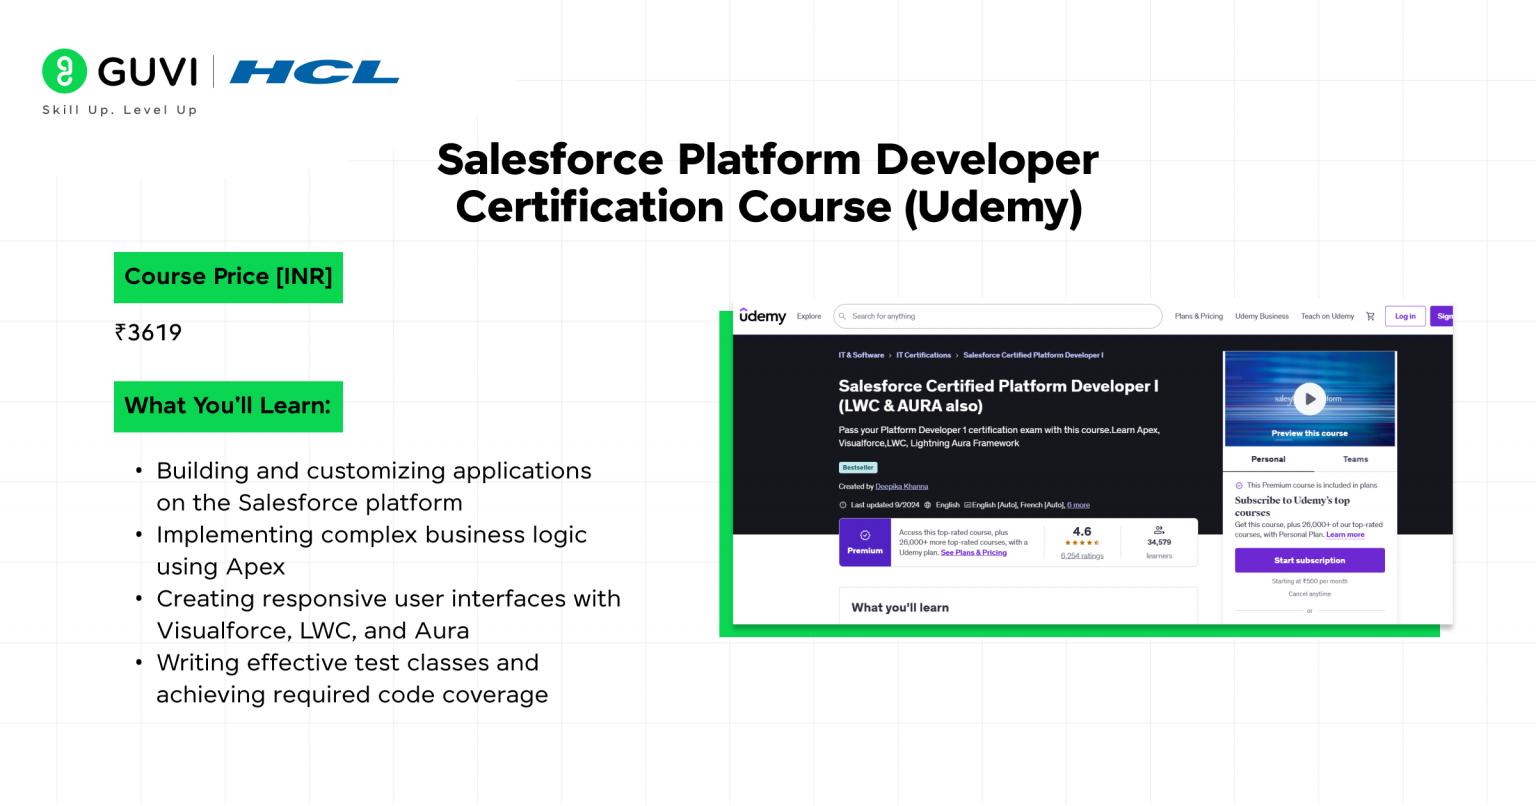Click the star rating display

[x=1081, y=542]
